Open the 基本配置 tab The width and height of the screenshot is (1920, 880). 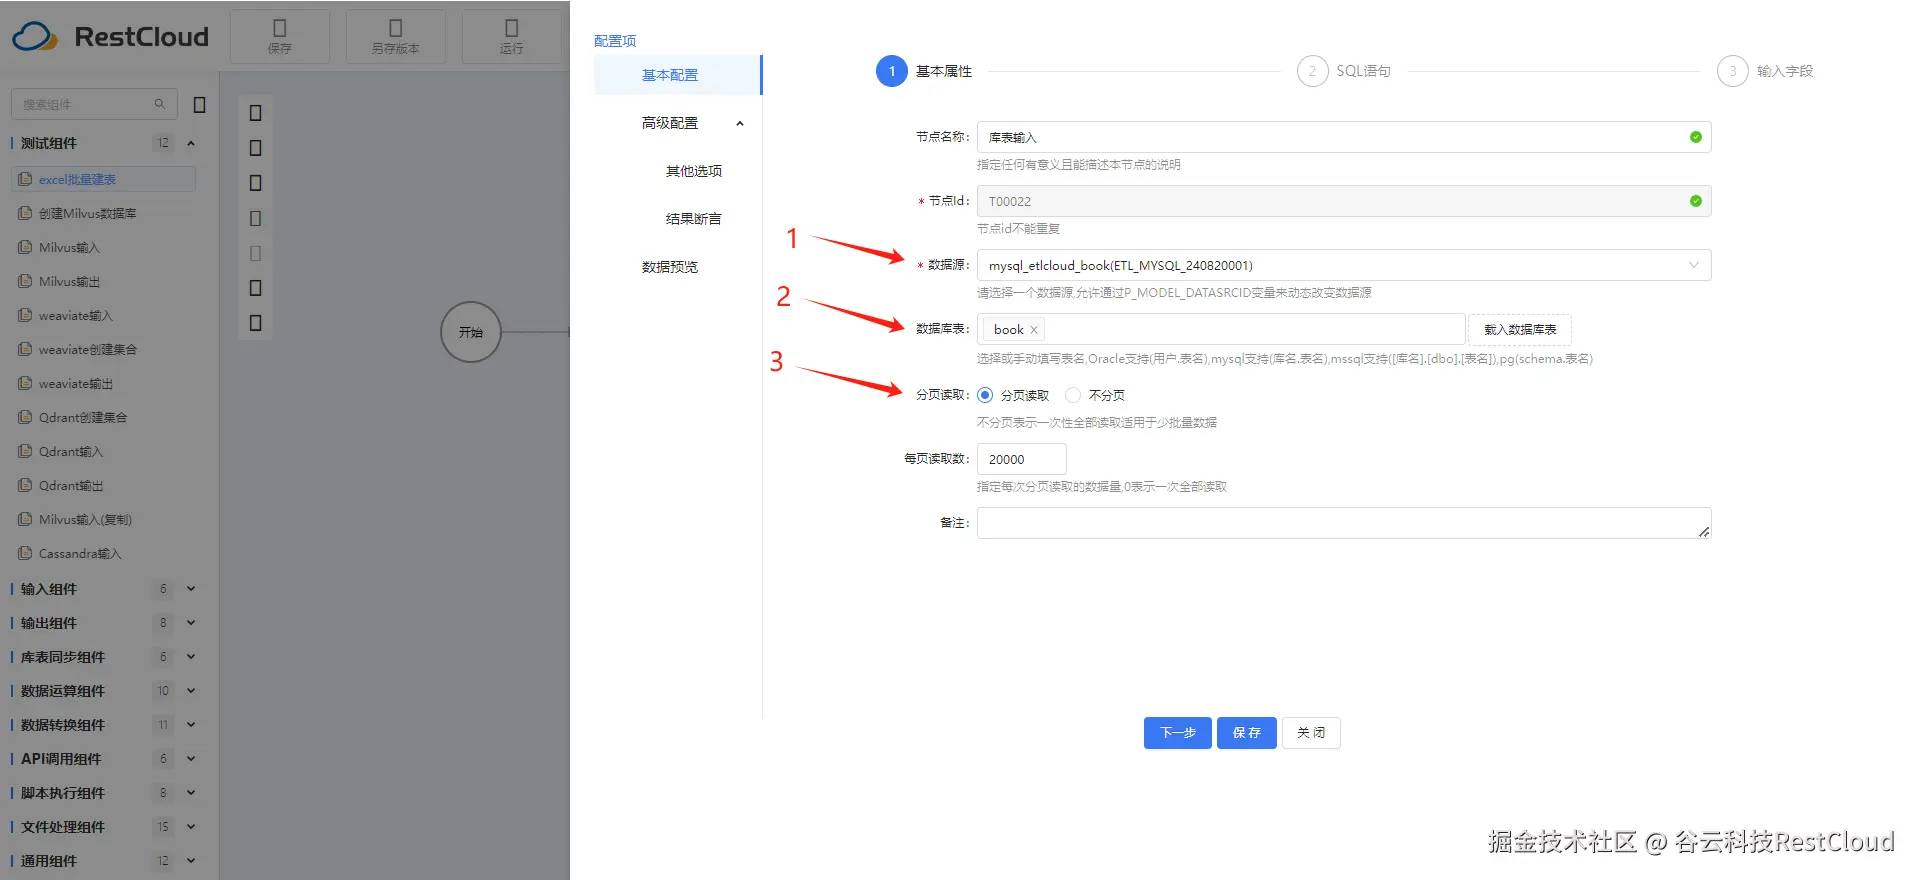tap(677, 75)
